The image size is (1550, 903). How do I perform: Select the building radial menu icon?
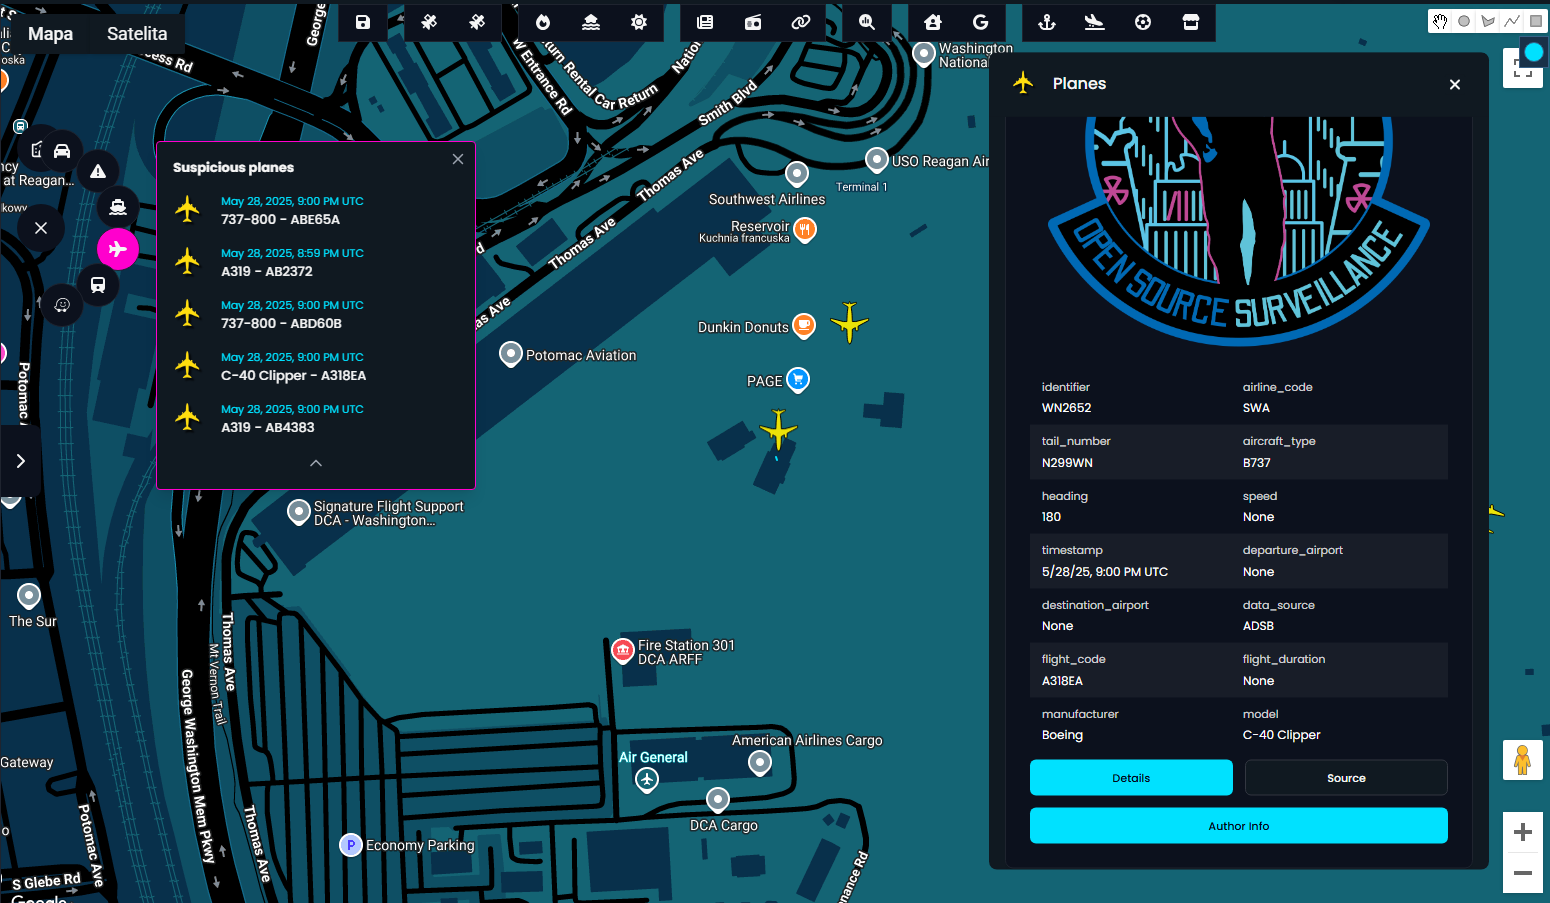36,150
